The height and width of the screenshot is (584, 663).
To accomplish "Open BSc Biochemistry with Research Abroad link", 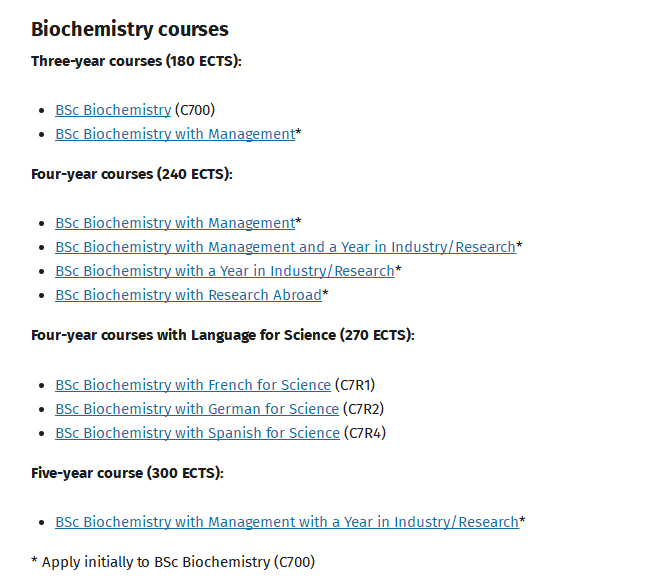I will point(189,295).
